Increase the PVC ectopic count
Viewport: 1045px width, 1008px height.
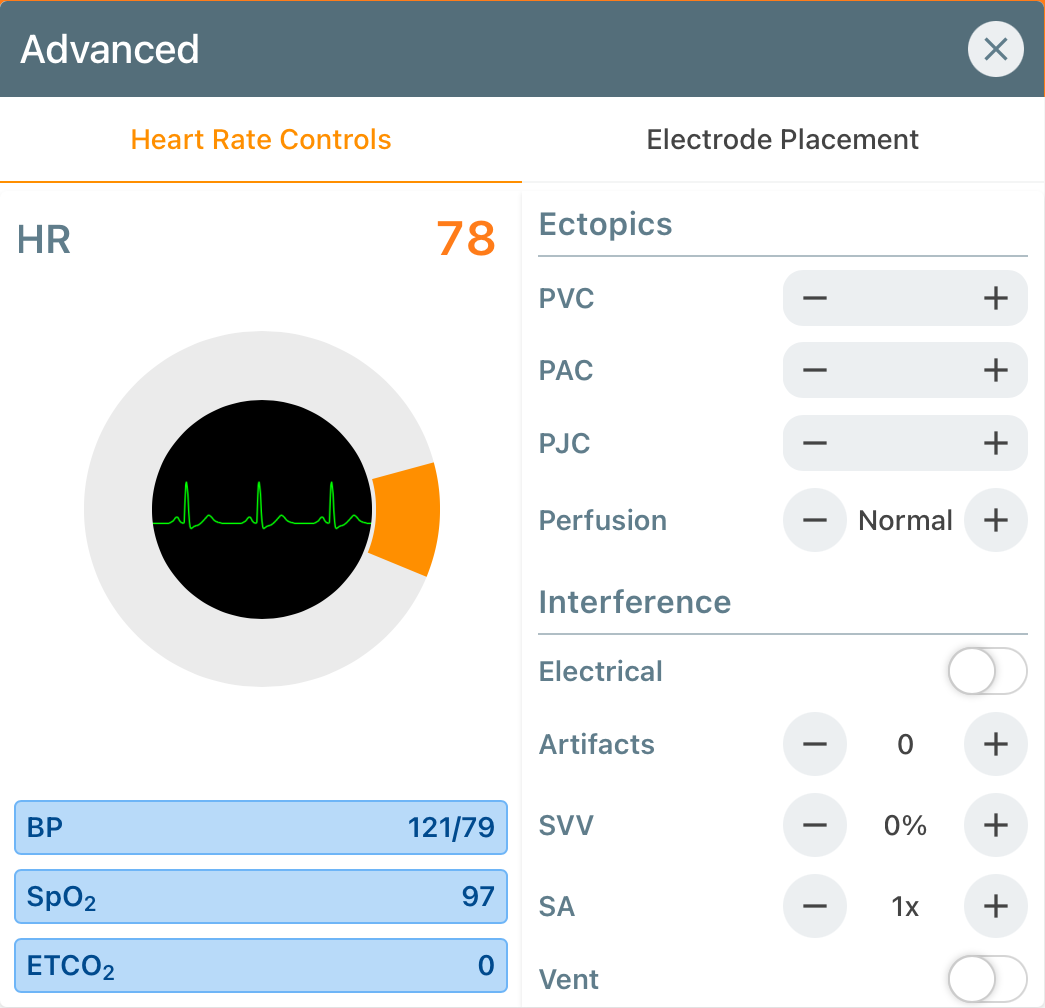[995, 298]
